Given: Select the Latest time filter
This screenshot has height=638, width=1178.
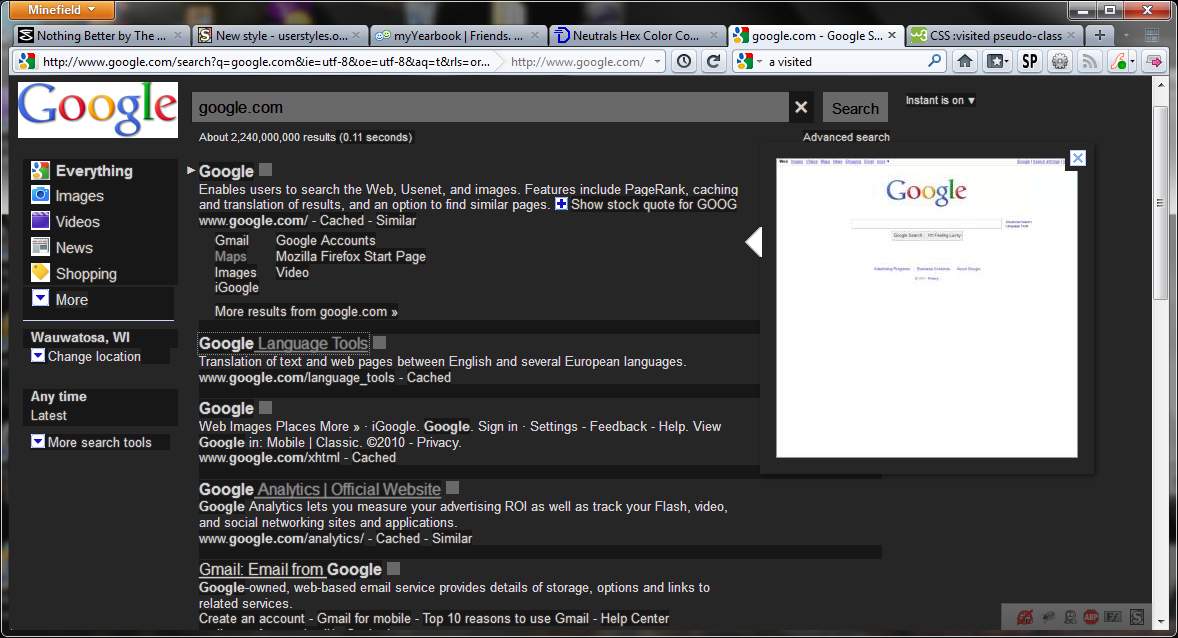Looking at the screenshot, I should point(49,416).
